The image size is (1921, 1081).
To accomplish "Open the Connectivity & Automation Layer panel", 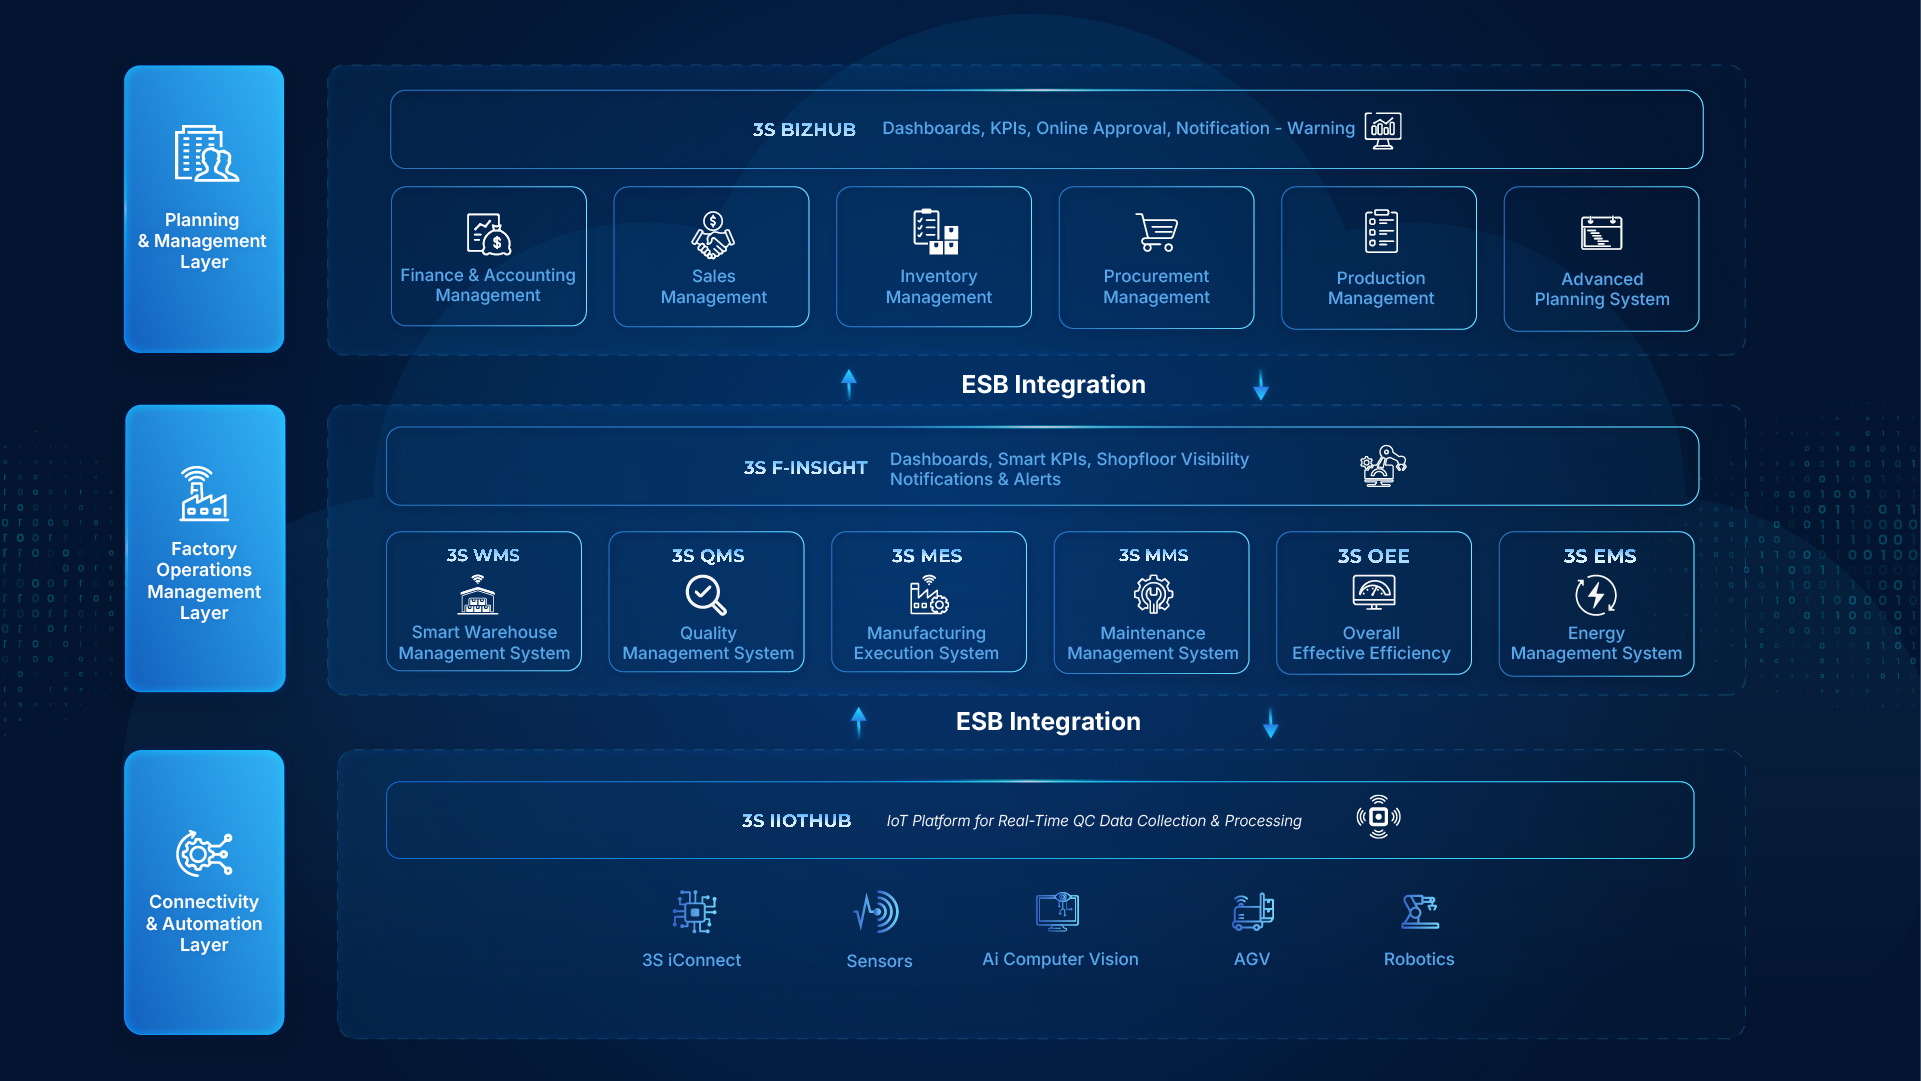I will (x=204, y=892).
